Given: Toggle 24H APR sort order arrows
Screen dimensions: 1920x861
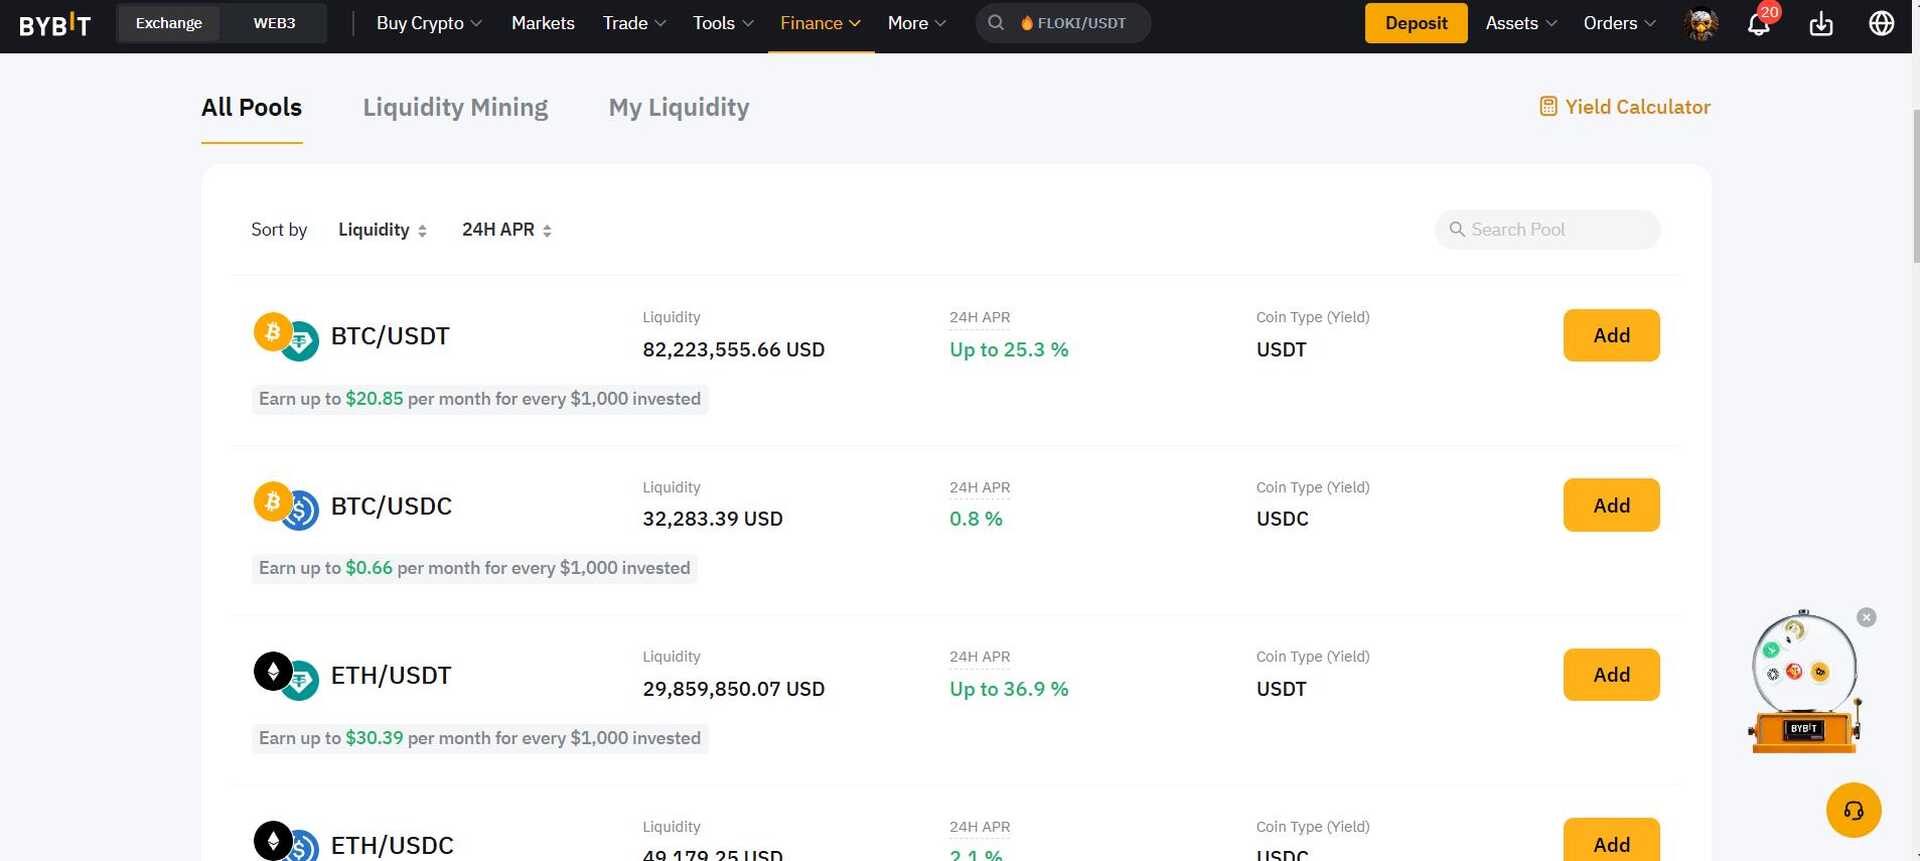Looking at the screenshot, I should [x=547, y=230].
